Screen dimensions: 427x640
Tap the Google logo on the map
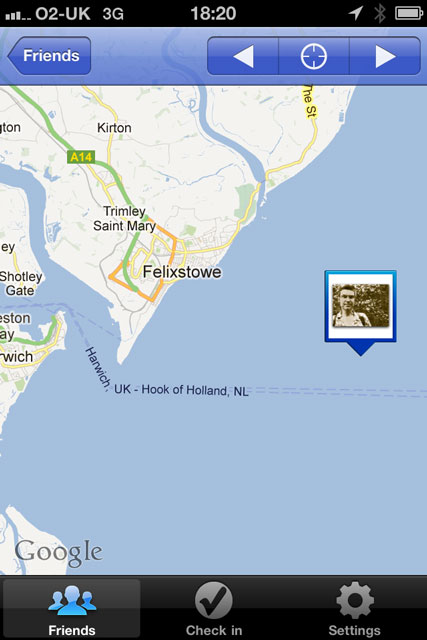[58, 553]
